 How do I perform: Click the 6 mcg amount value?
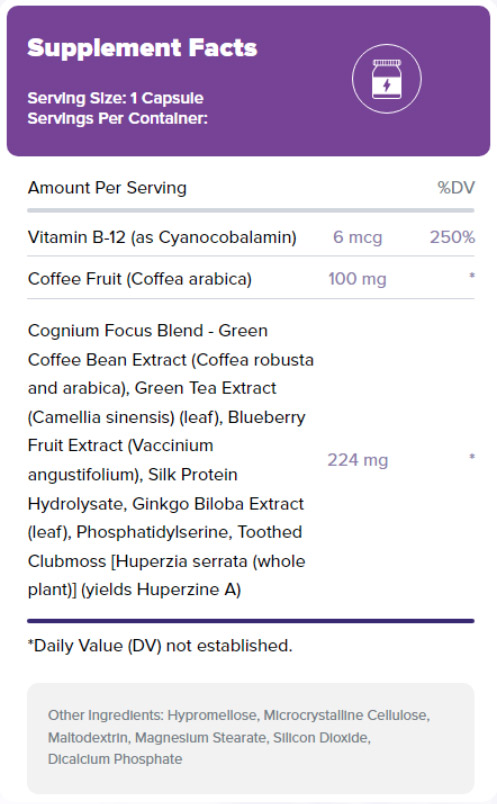(x=357, y=237)
